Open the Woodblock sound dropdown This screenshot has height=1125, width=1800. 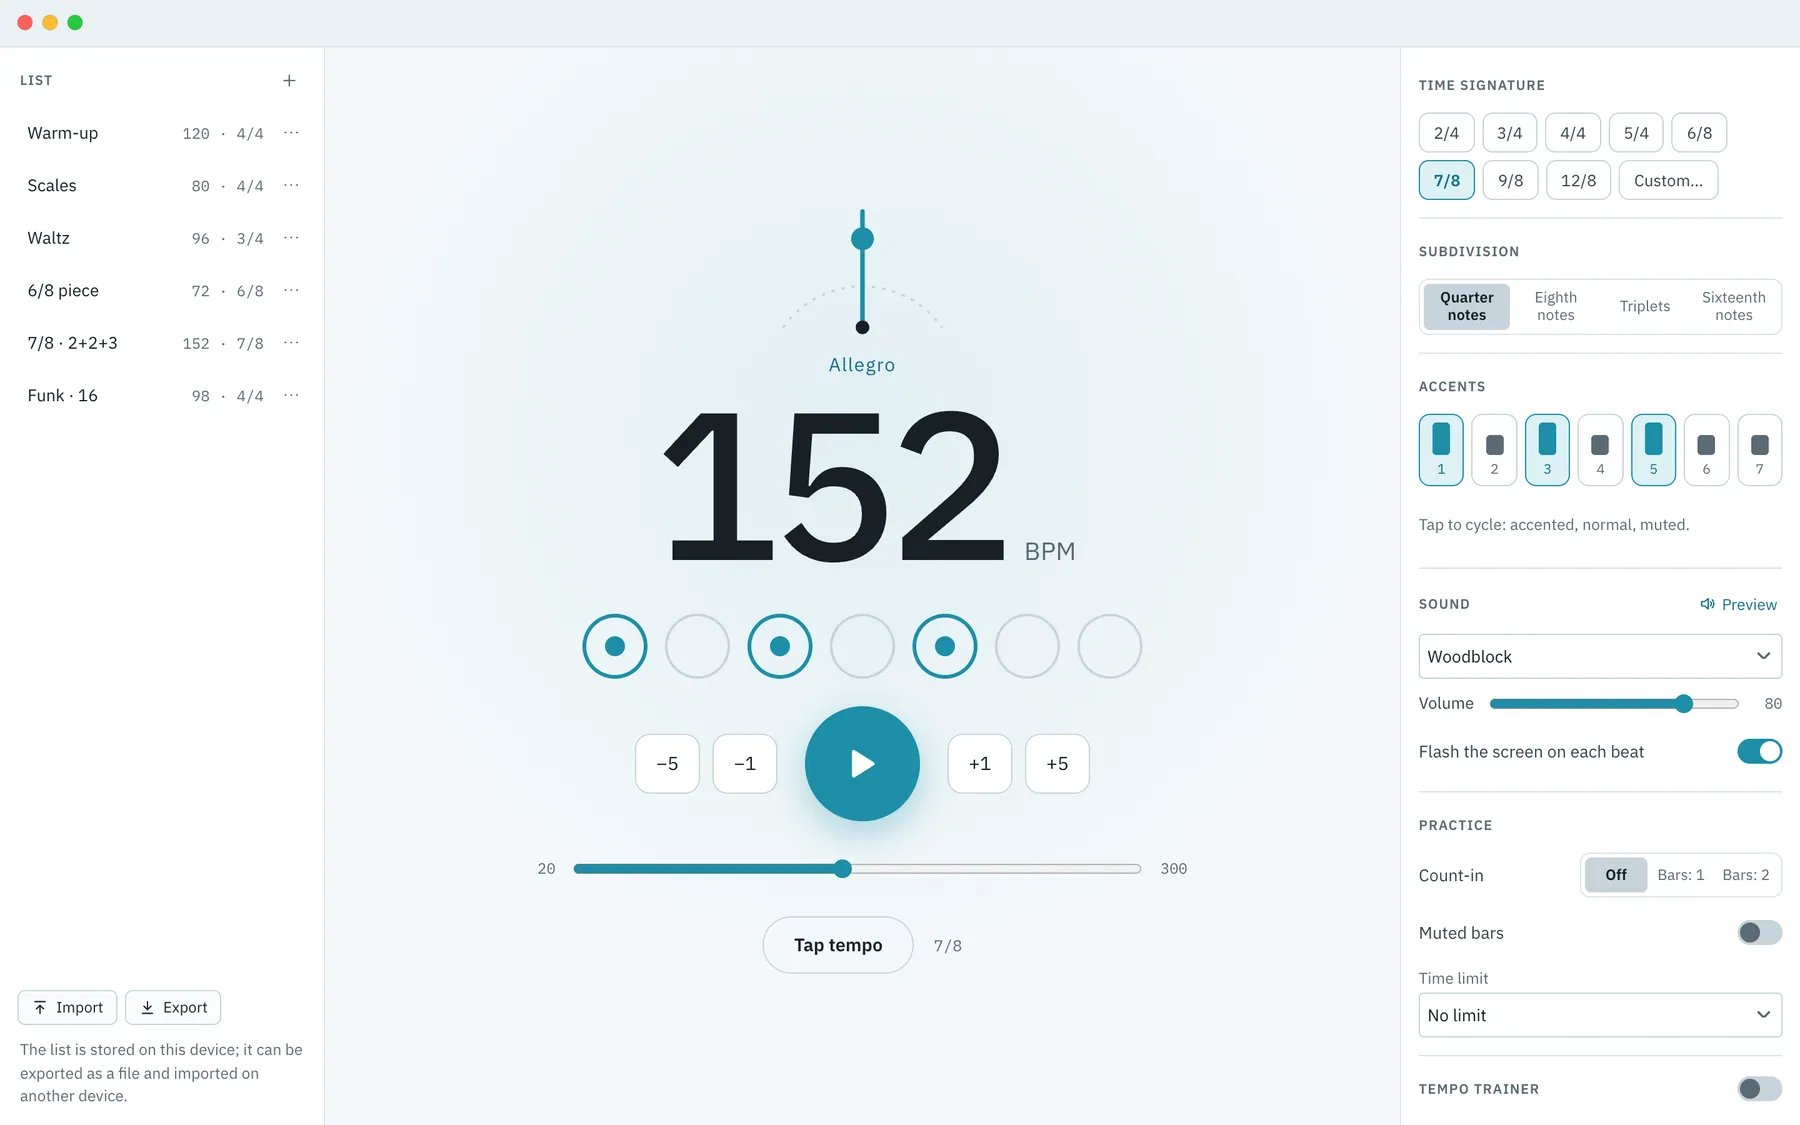(x=1600, y=656)
